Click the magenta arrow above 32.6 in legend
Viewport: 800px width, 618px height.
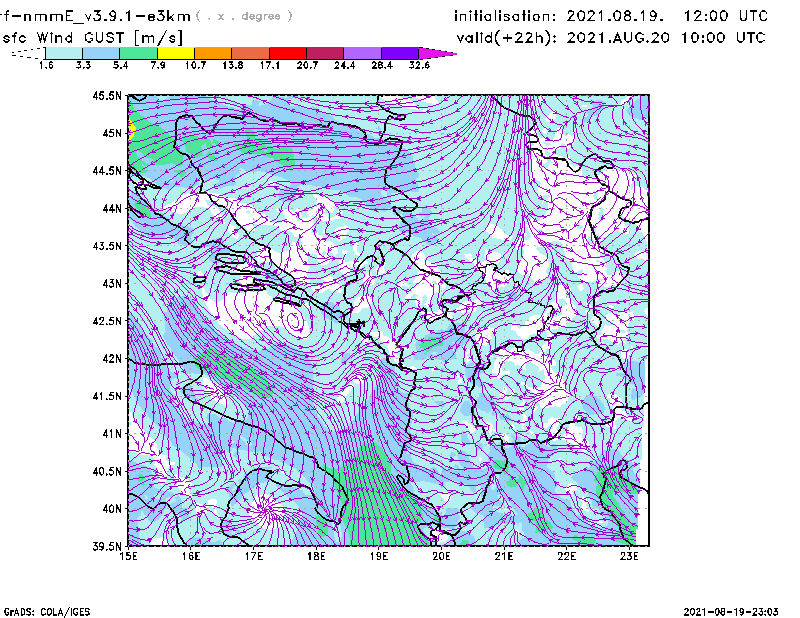click(x=437, y=53)
